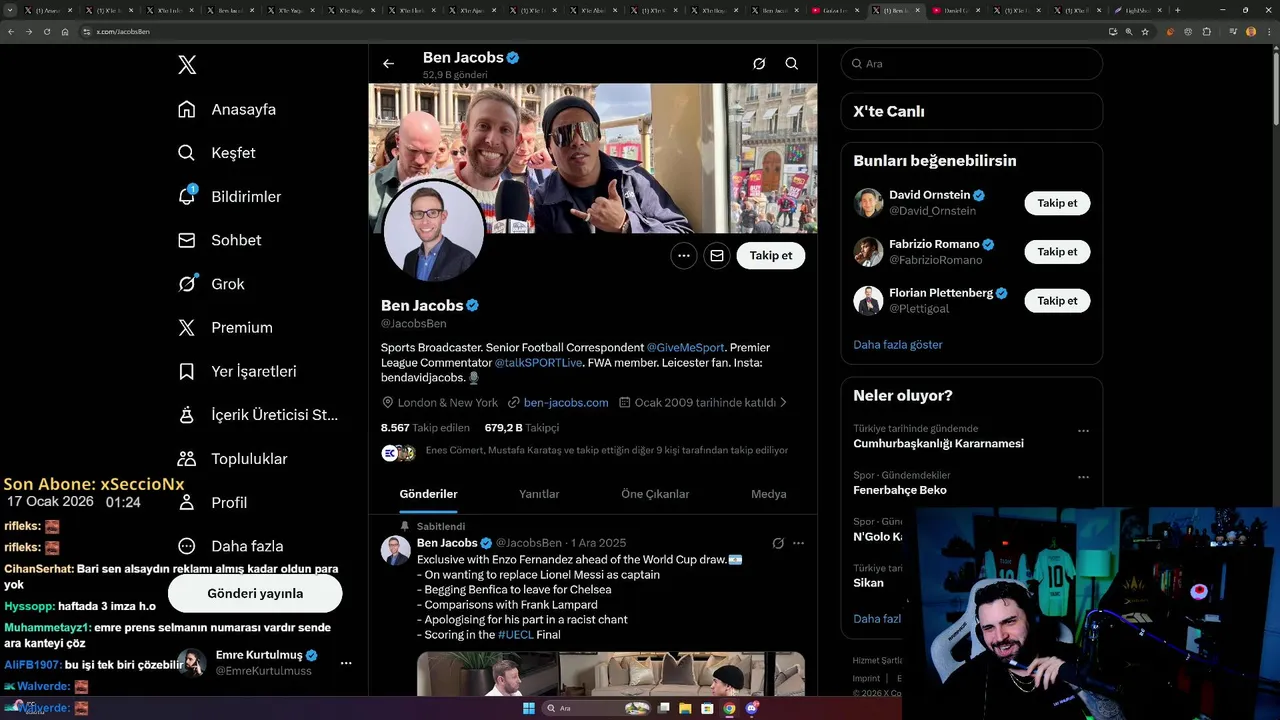Open Emre Kurtulmuş account options menu
Image resolution: width=1280 pixels, height=720 pixels.
346,663
